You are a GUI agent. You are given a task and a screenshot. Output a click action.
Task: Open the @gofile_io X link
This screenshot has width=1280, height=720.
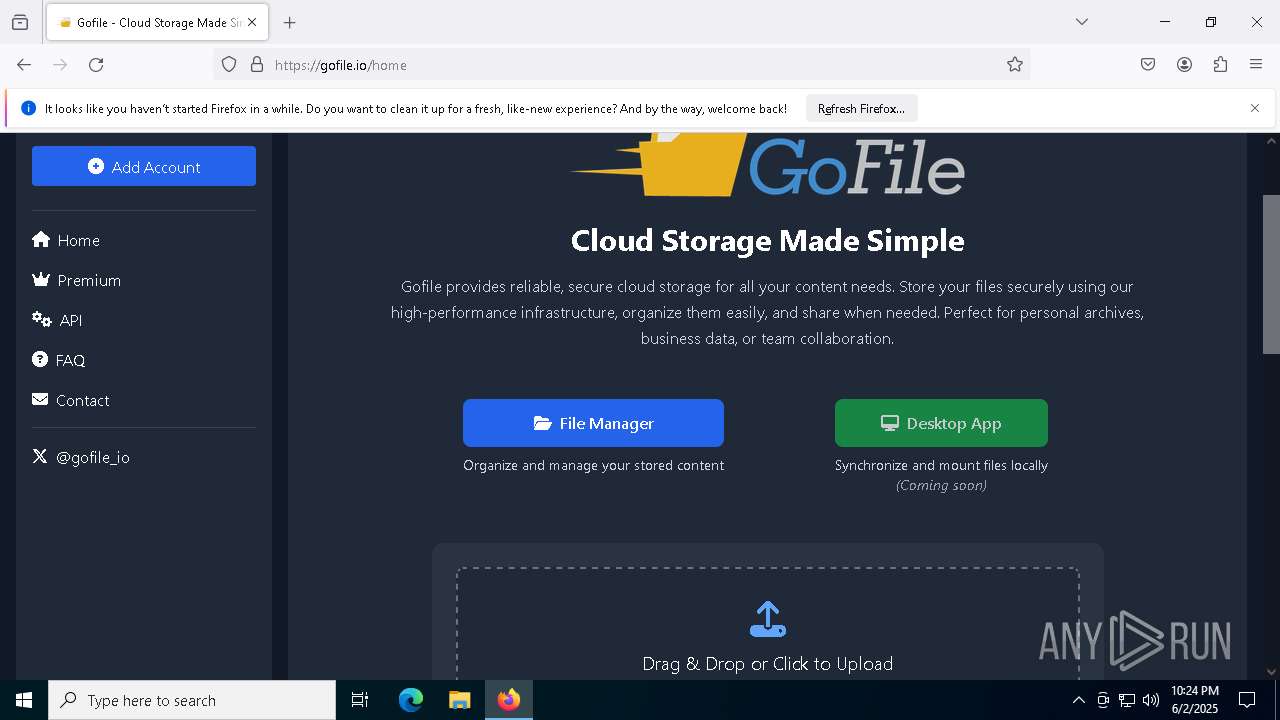coord(81,457)
